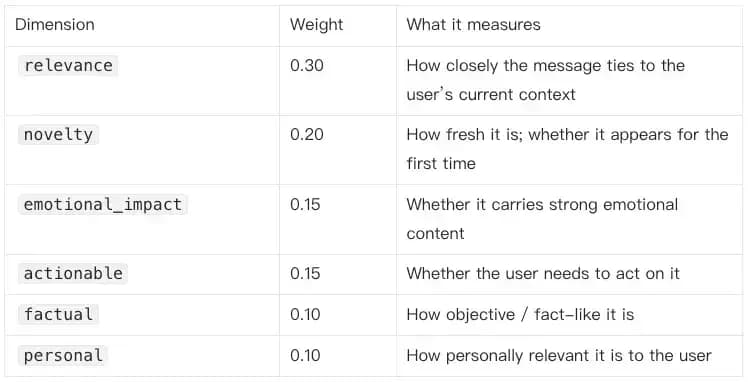Click the factual 0.10 weight value
The height and width of the screenshot is (382, 748).
coord(305,315)
